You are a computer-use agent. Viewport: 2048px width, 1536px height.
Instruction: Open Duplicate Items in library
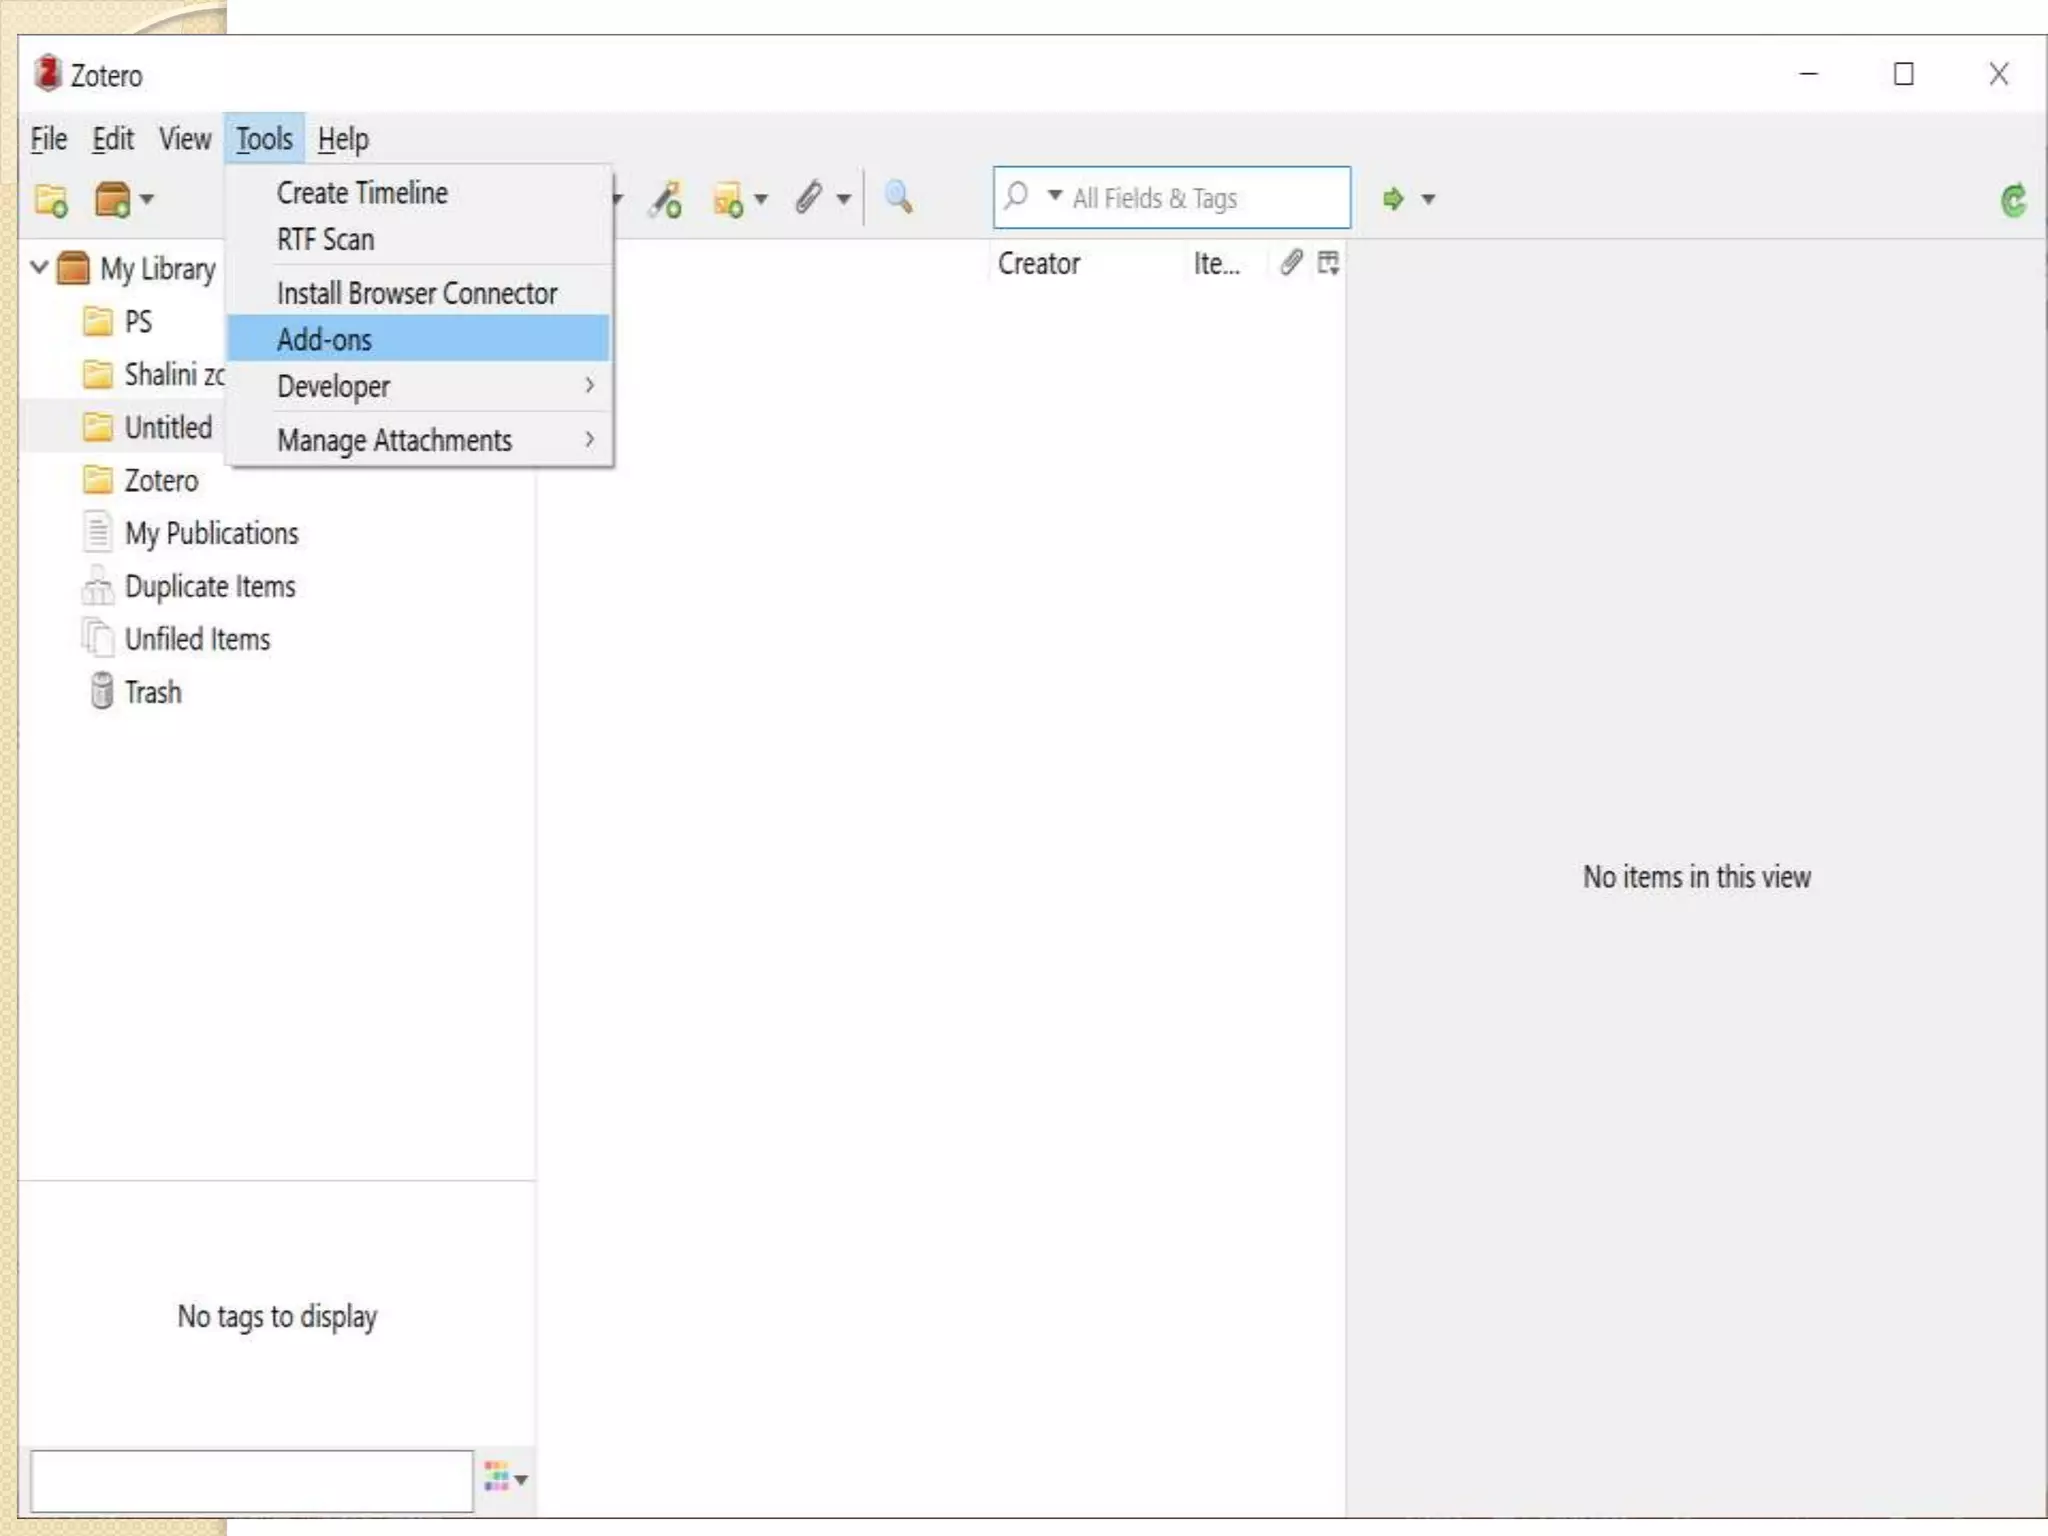coord(209,587)
